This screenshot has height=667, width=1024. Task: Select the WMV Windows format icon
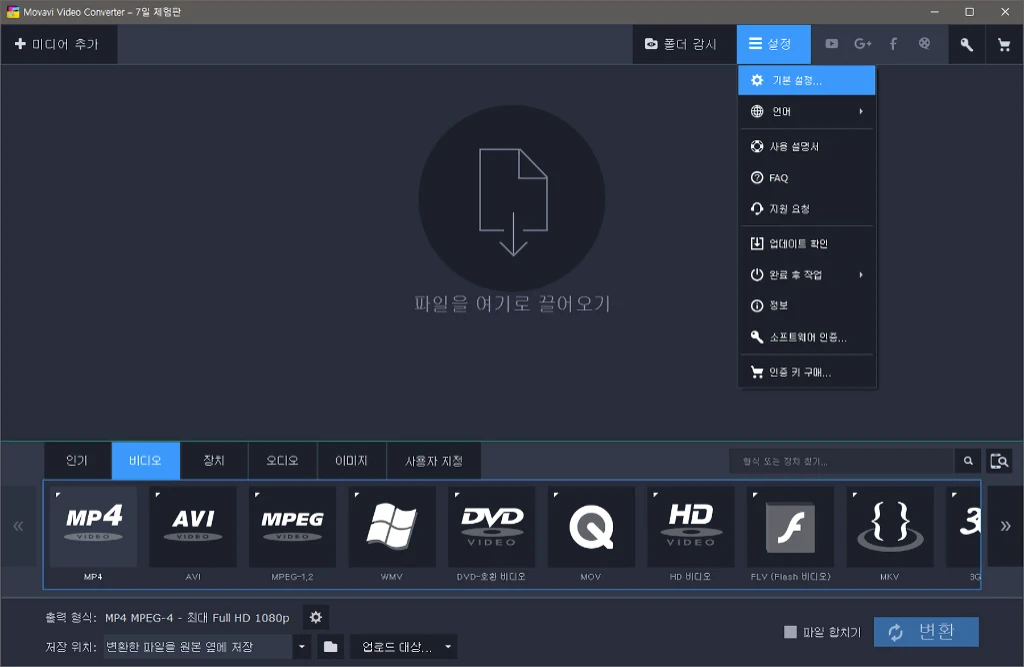coord(392,527)
